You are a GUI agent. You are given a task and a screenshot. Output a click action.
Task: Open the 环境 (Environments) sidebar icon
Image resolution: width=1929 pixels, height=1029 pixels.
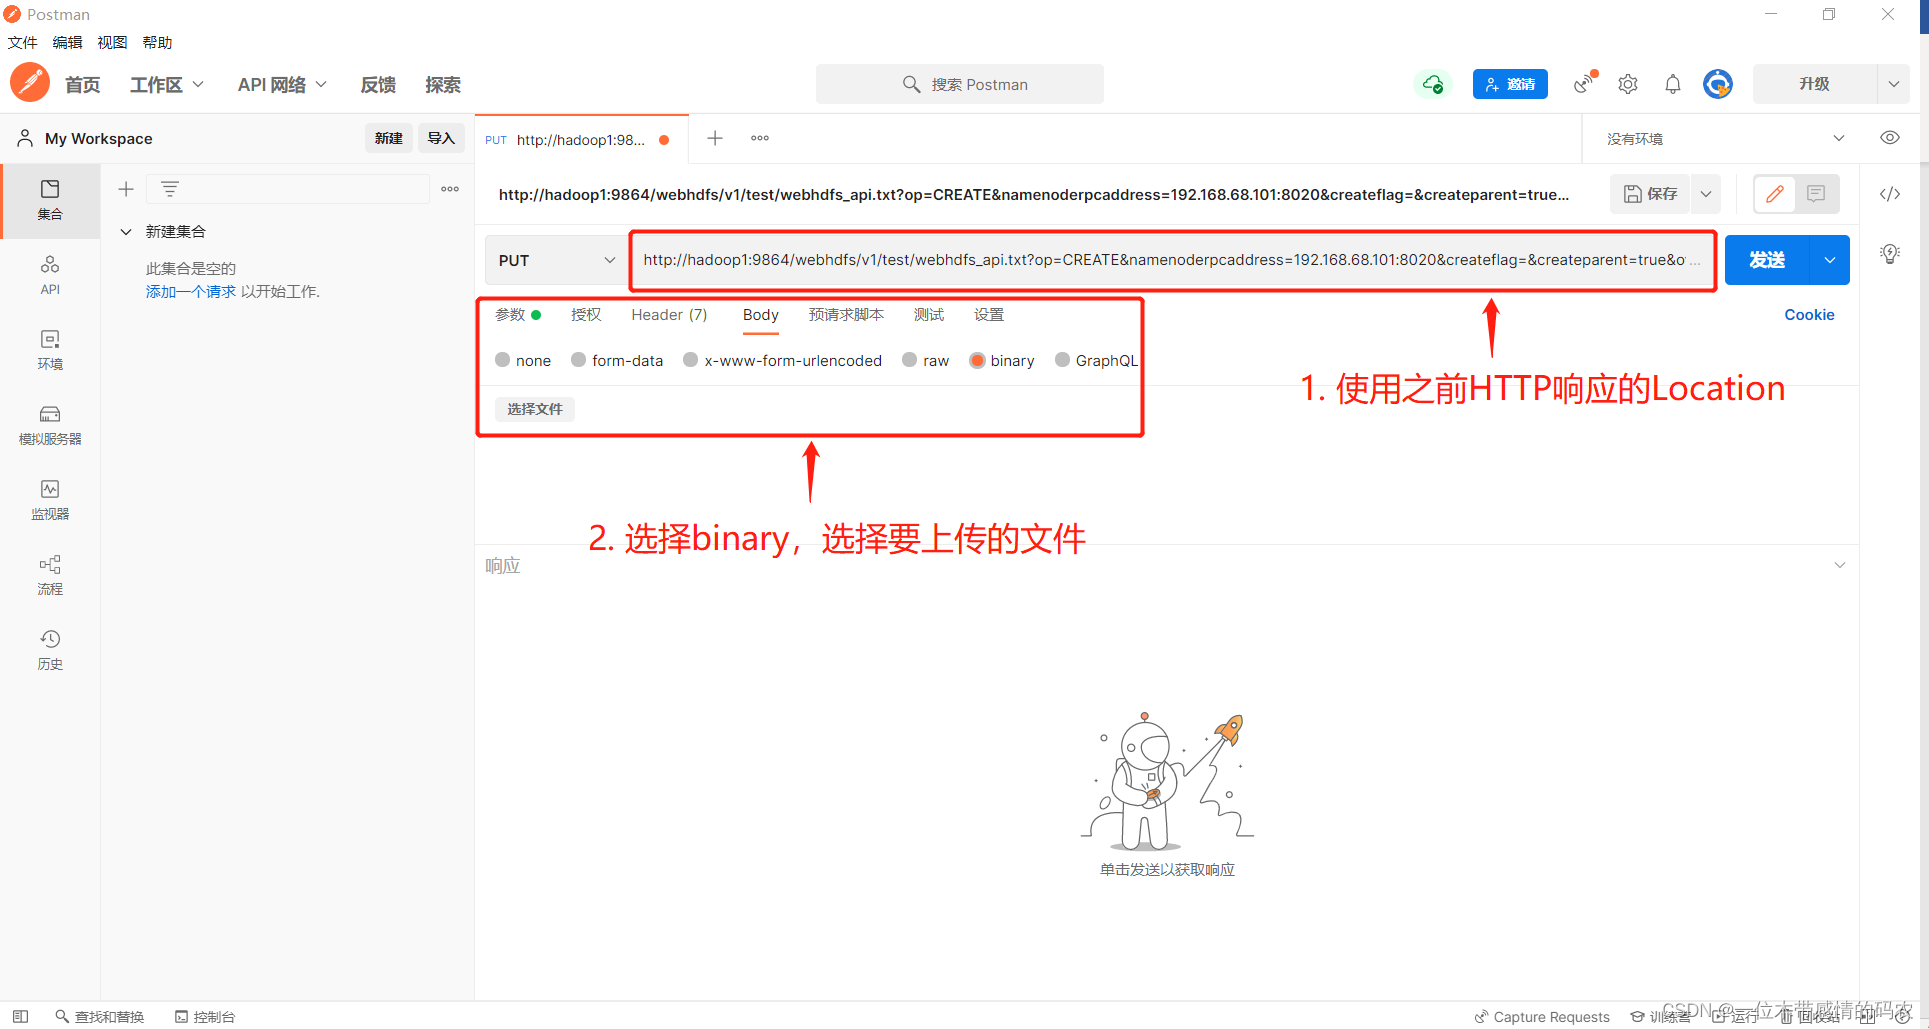[x=50, y=349]
